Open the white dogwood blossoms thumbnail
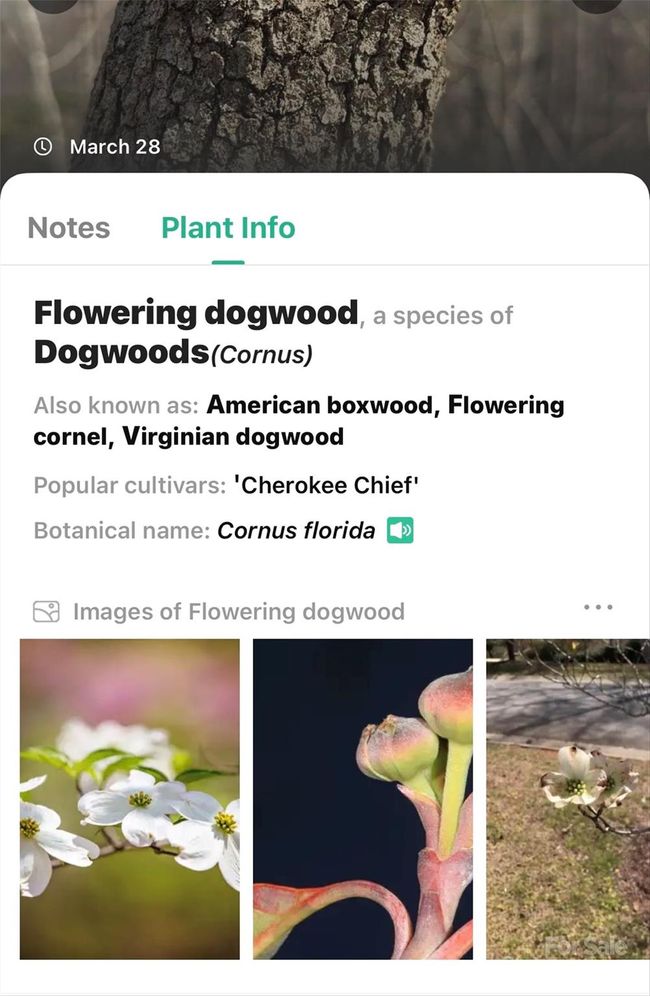650x996 pixels. [130, 799]
